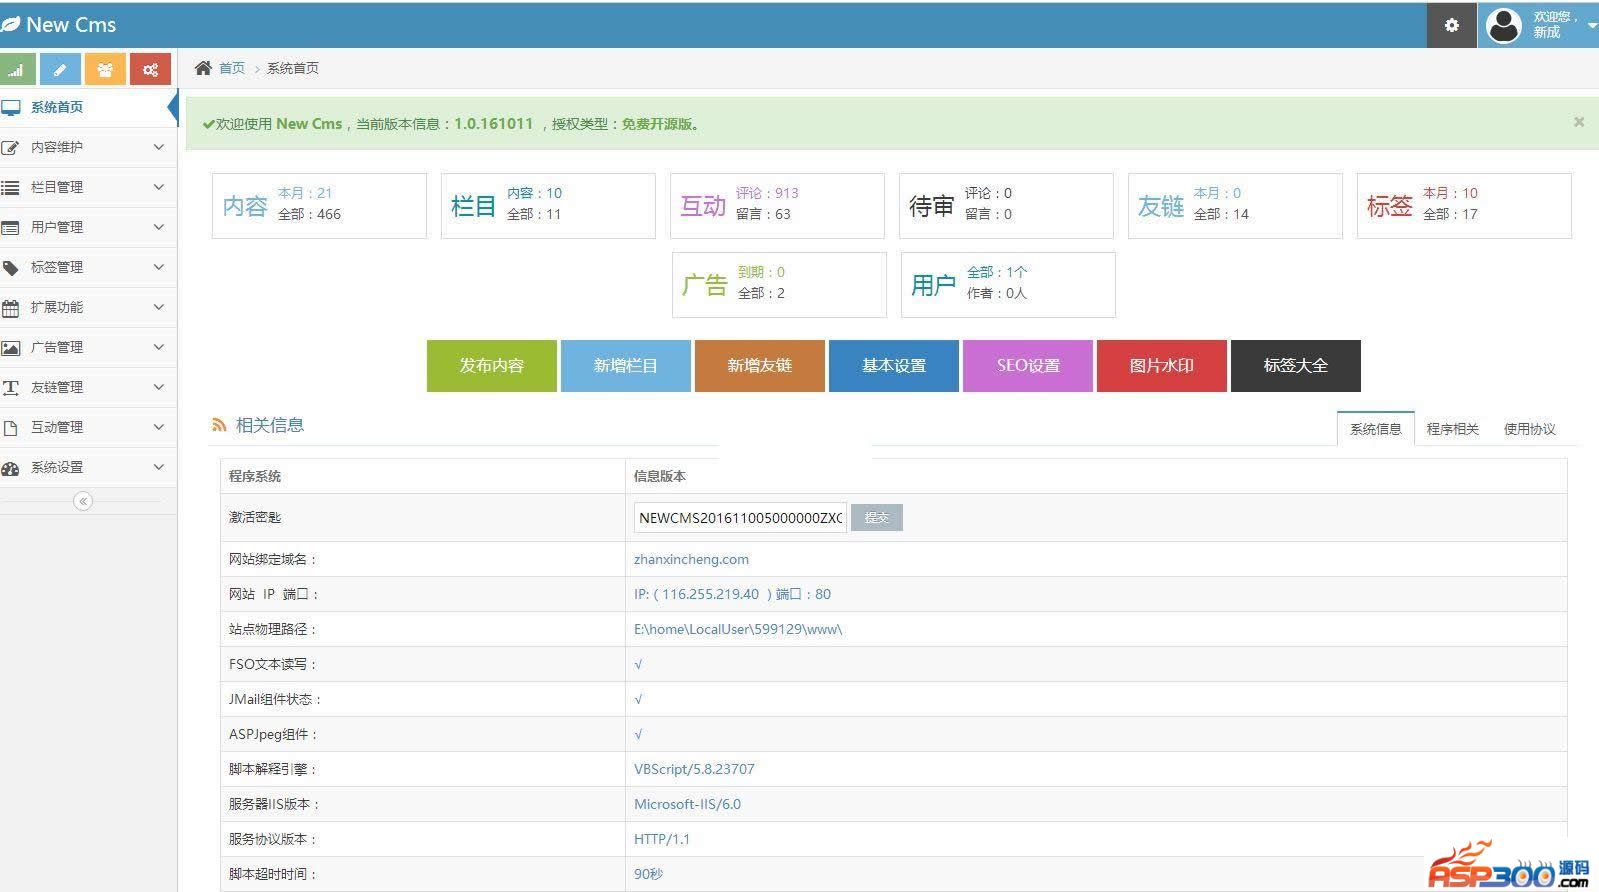
Task: Click the red gears shortcut icon
Action: [x=150, y=69]
